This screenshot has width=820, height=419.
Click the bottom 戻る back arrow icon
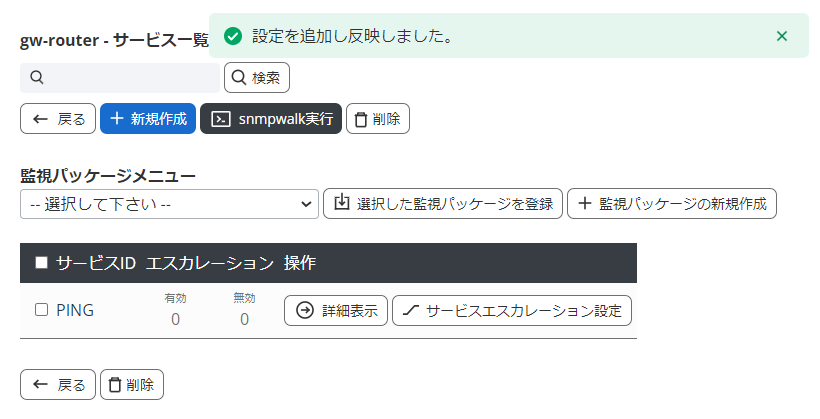[41, 384]
